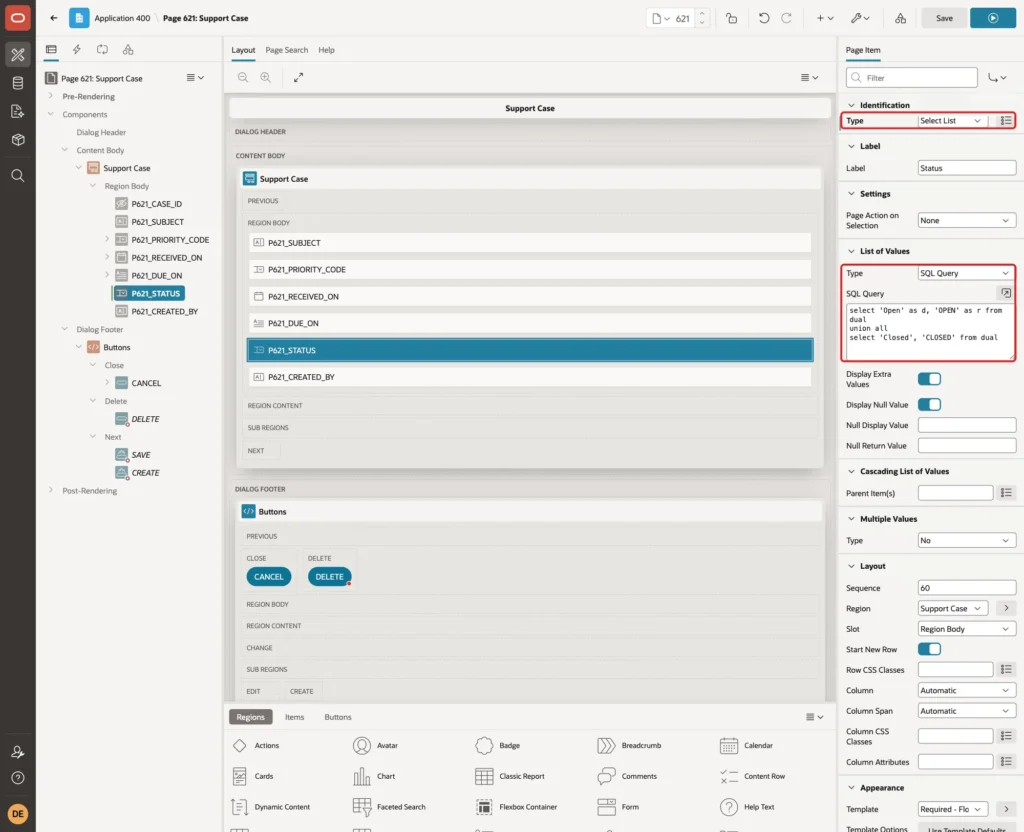Run the page with play button
This screenshot has width=1024, height=832.
(993, 18)
